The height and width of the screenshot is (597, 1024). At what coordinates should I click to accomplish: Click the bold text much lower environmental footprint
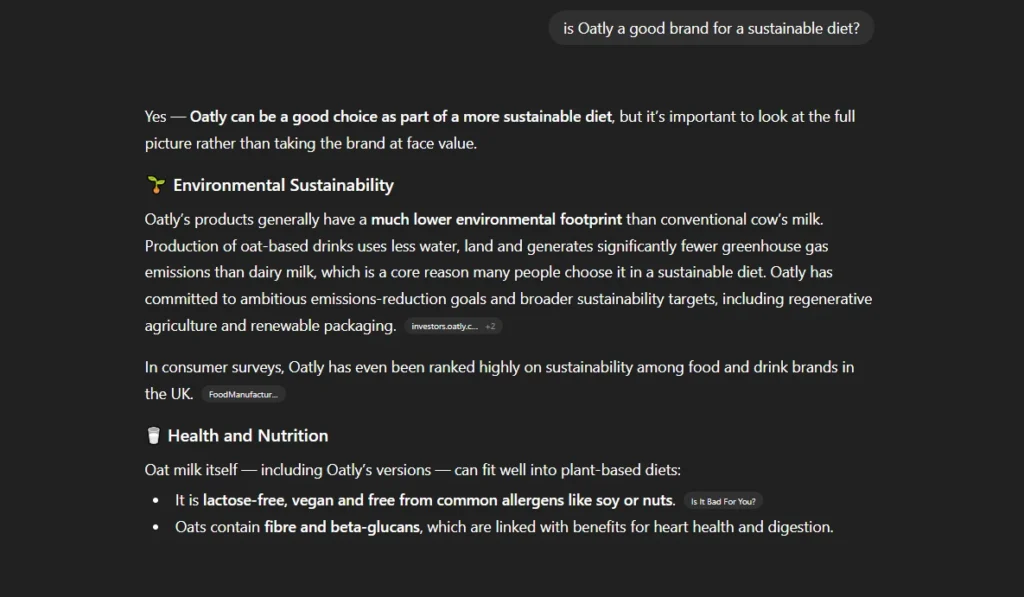[497, 219]
